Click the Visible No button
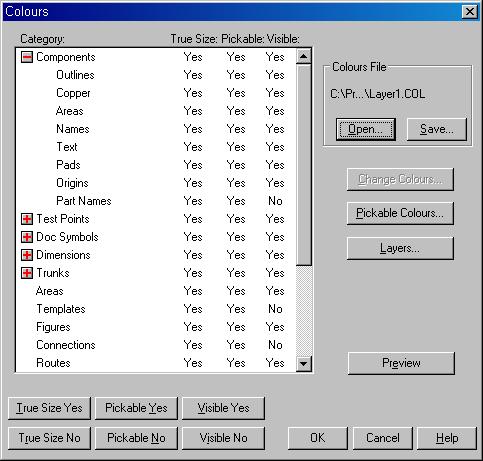The height and width of the screenshot is (461, 483). [223, 438]
